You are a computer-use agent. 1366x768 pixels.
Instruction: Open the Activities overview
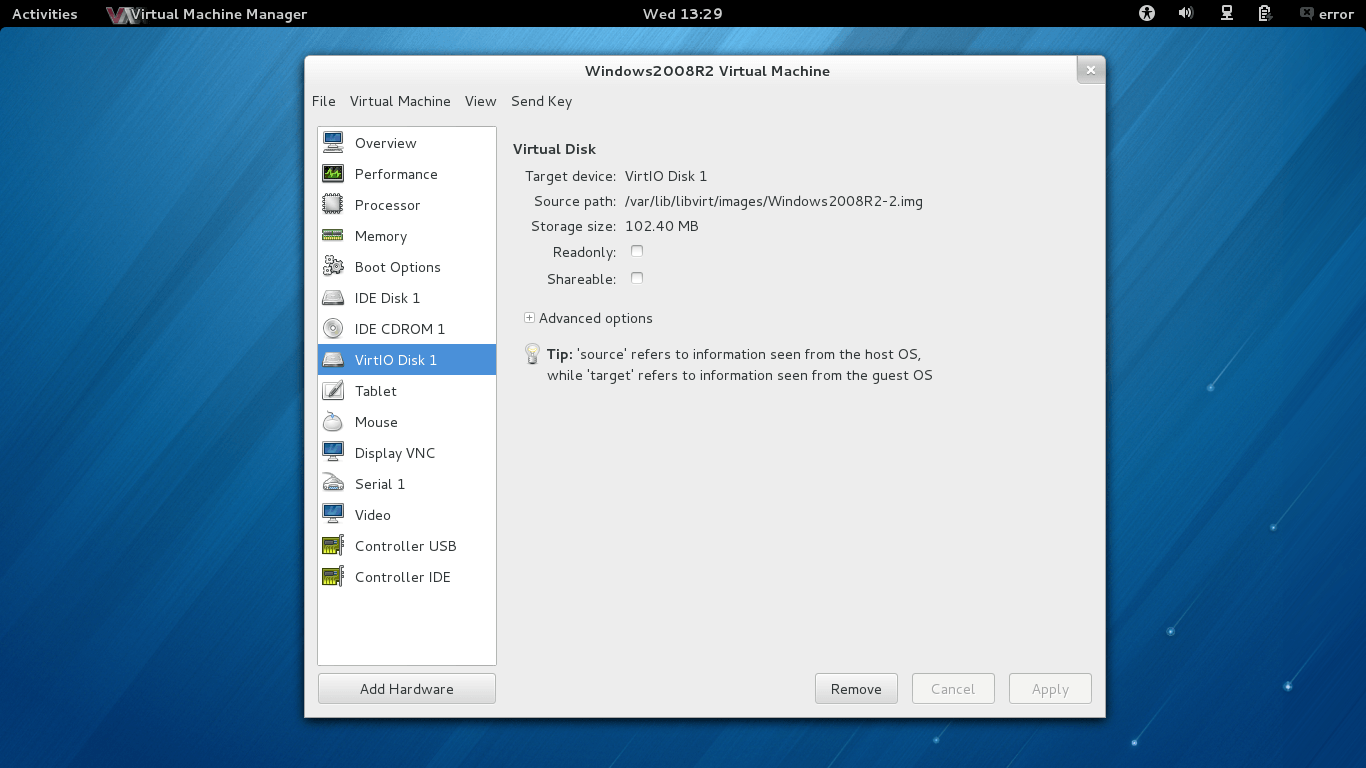pos(44,14)
